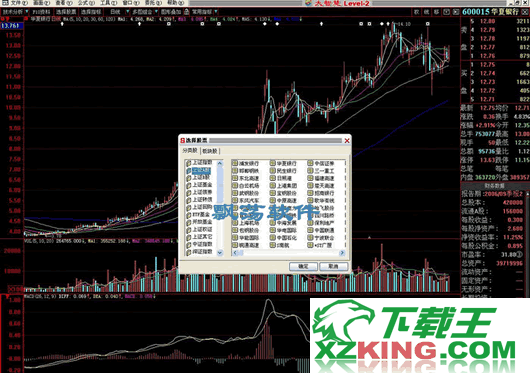Expand the 多图组合 dropdown arrow
530x373 pixels.
click(156, 12)
